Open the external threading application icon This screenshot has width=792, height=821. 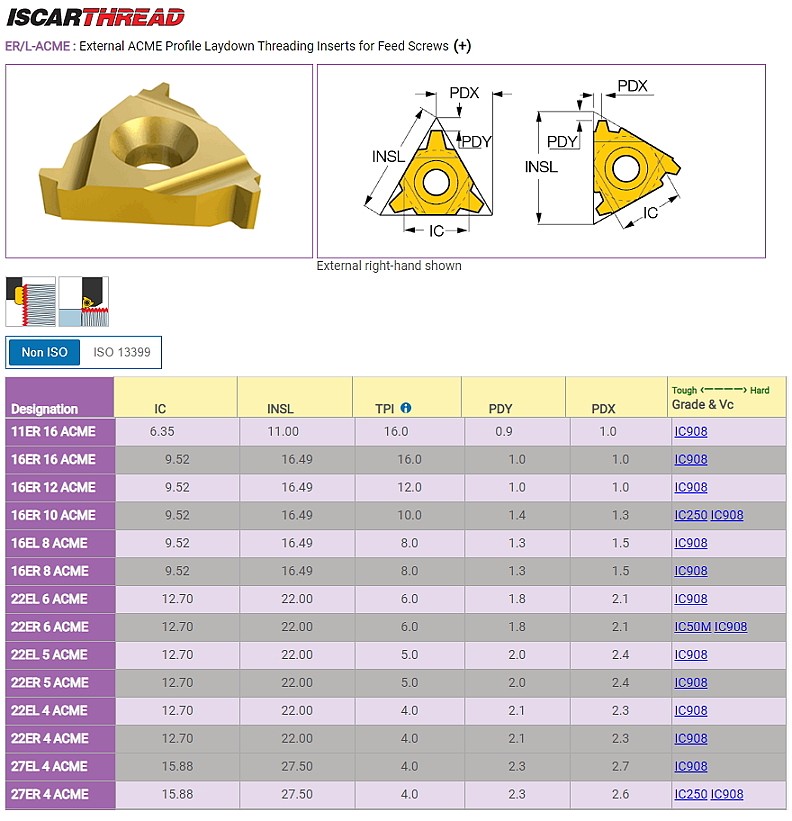click(31, 302)
